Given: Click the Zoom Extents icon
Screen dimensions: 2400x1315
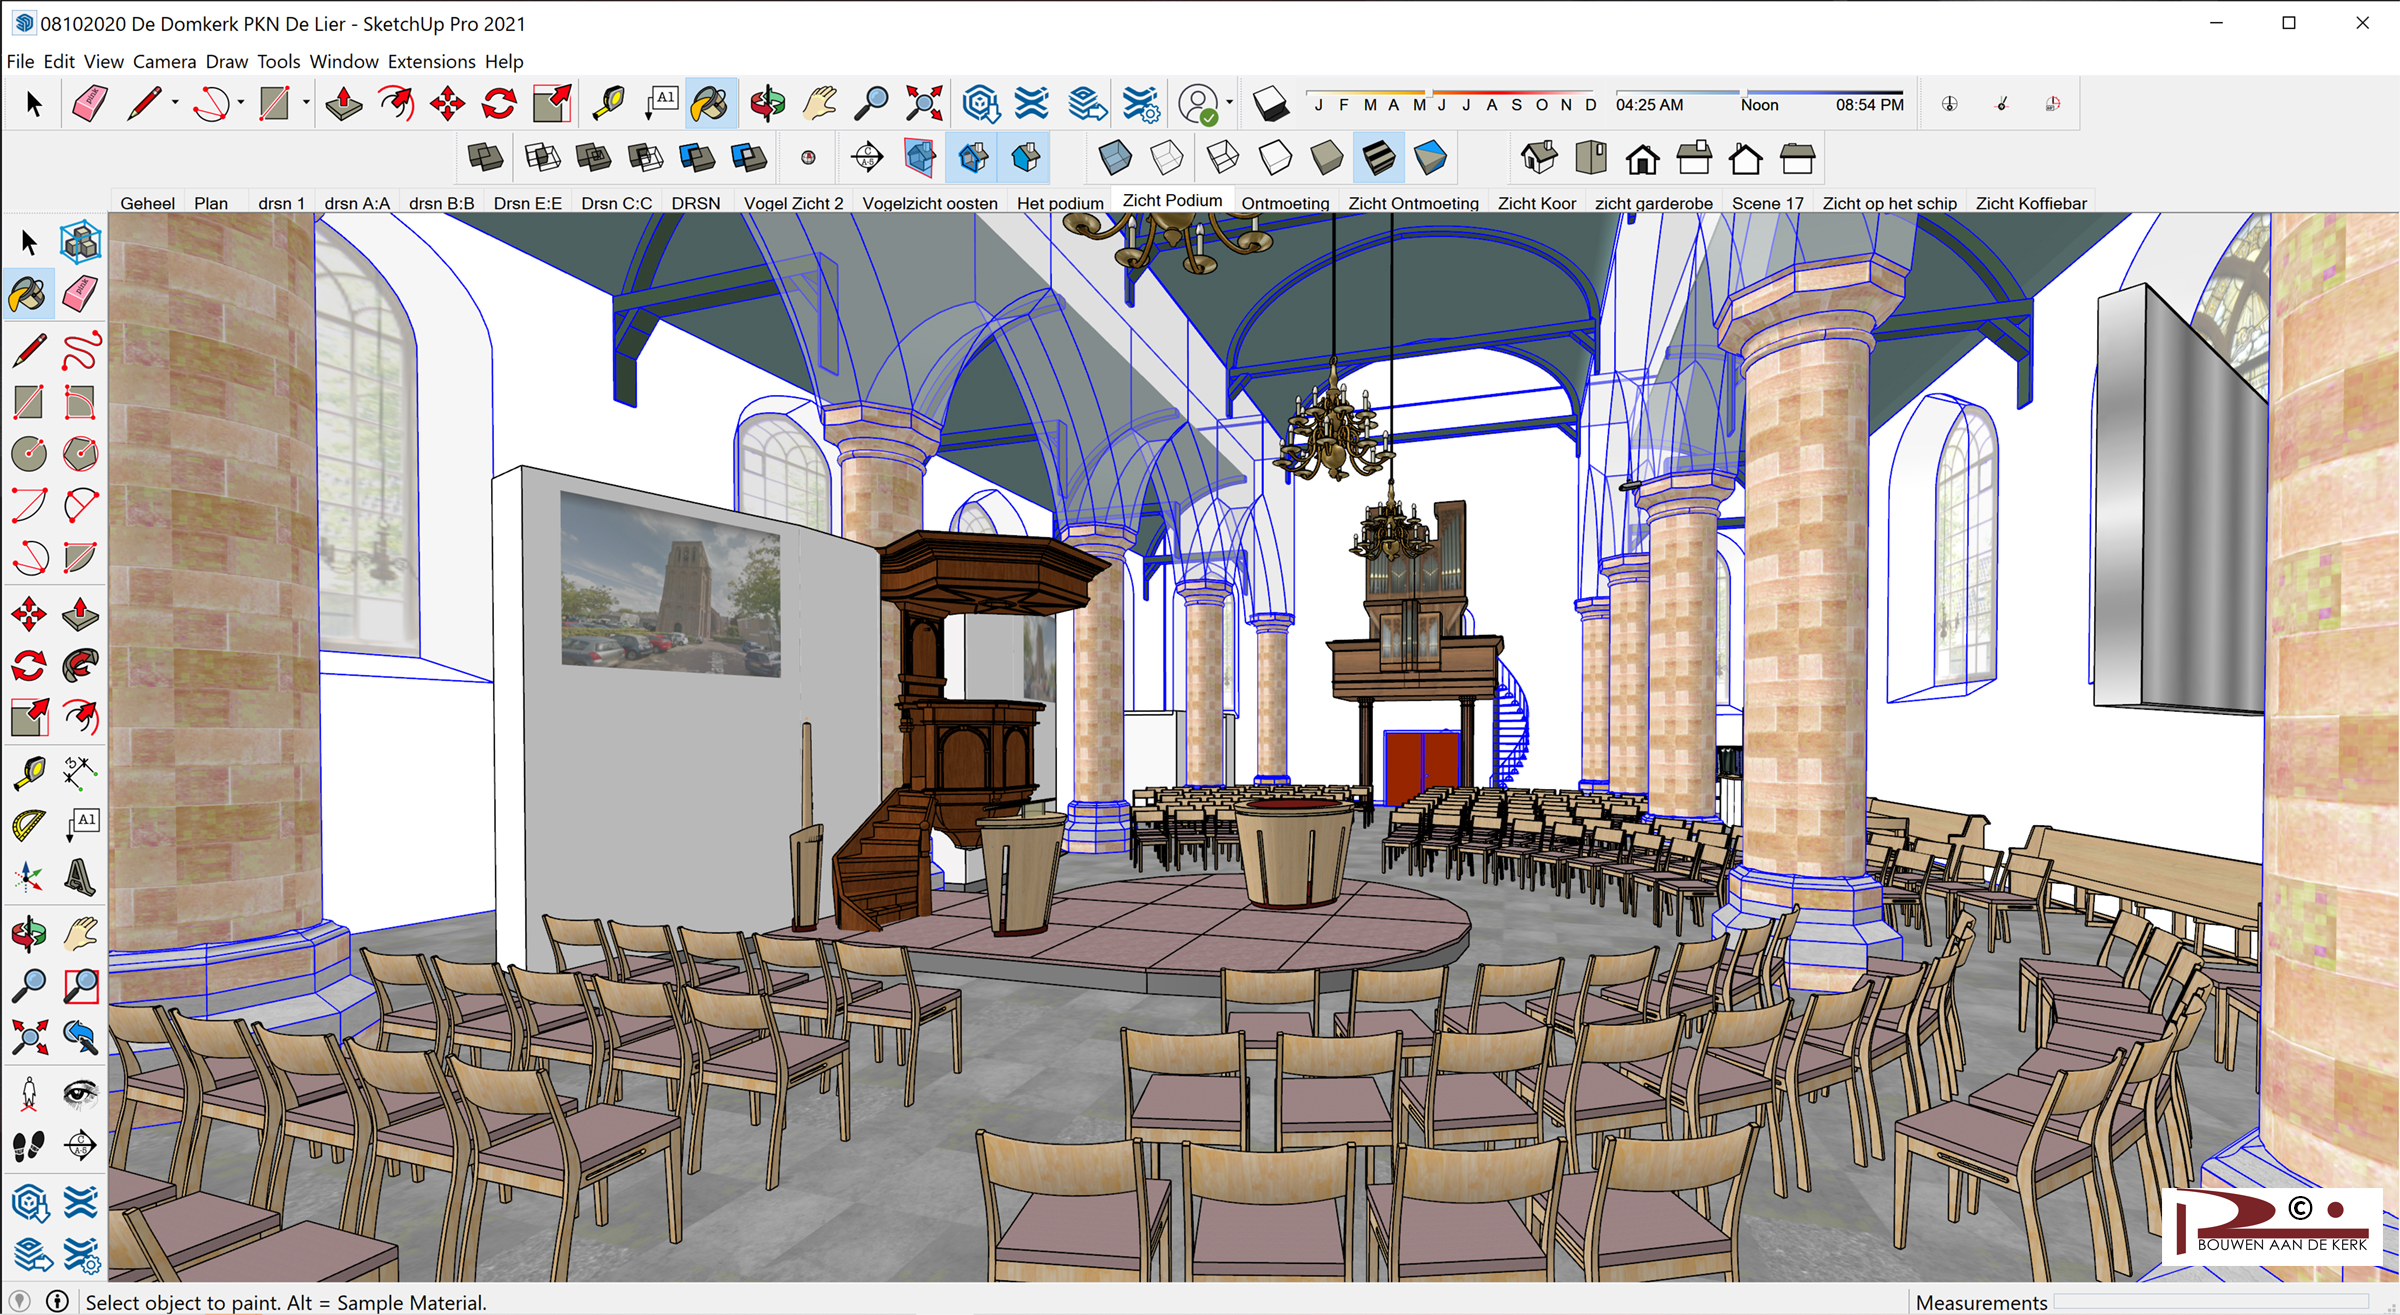Looking at the screenshot, I should tap(924, 104).
